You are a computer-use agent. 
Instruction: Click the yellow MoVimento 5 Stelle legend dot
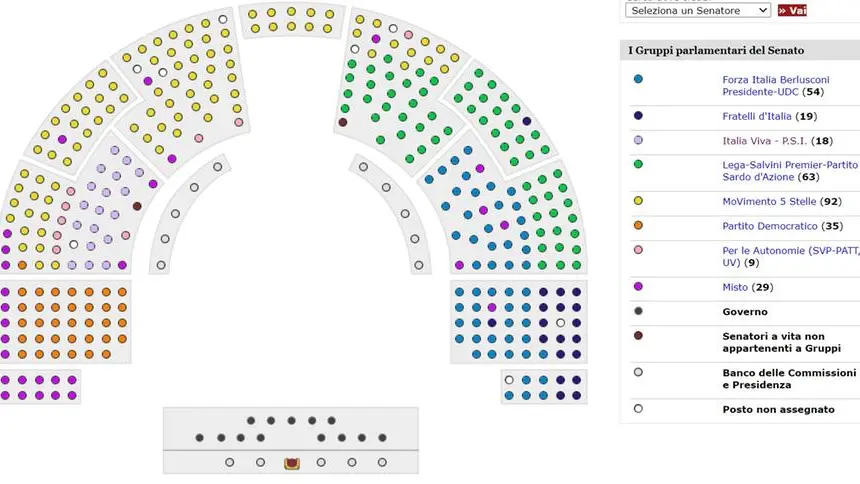click(x=638, y=201)
